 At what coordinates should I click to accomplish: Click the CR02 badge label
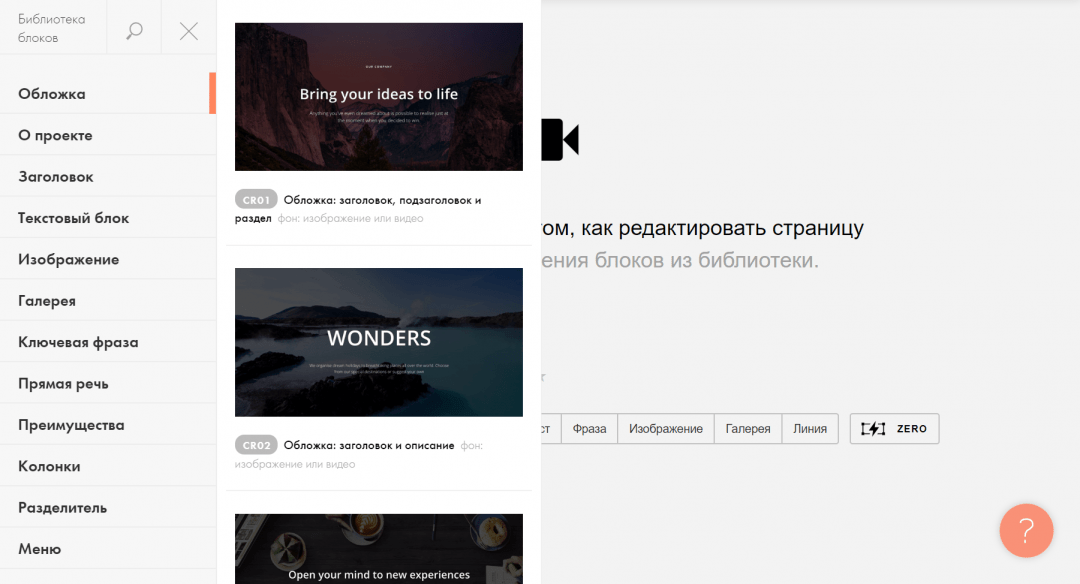[x=256, y=445]
